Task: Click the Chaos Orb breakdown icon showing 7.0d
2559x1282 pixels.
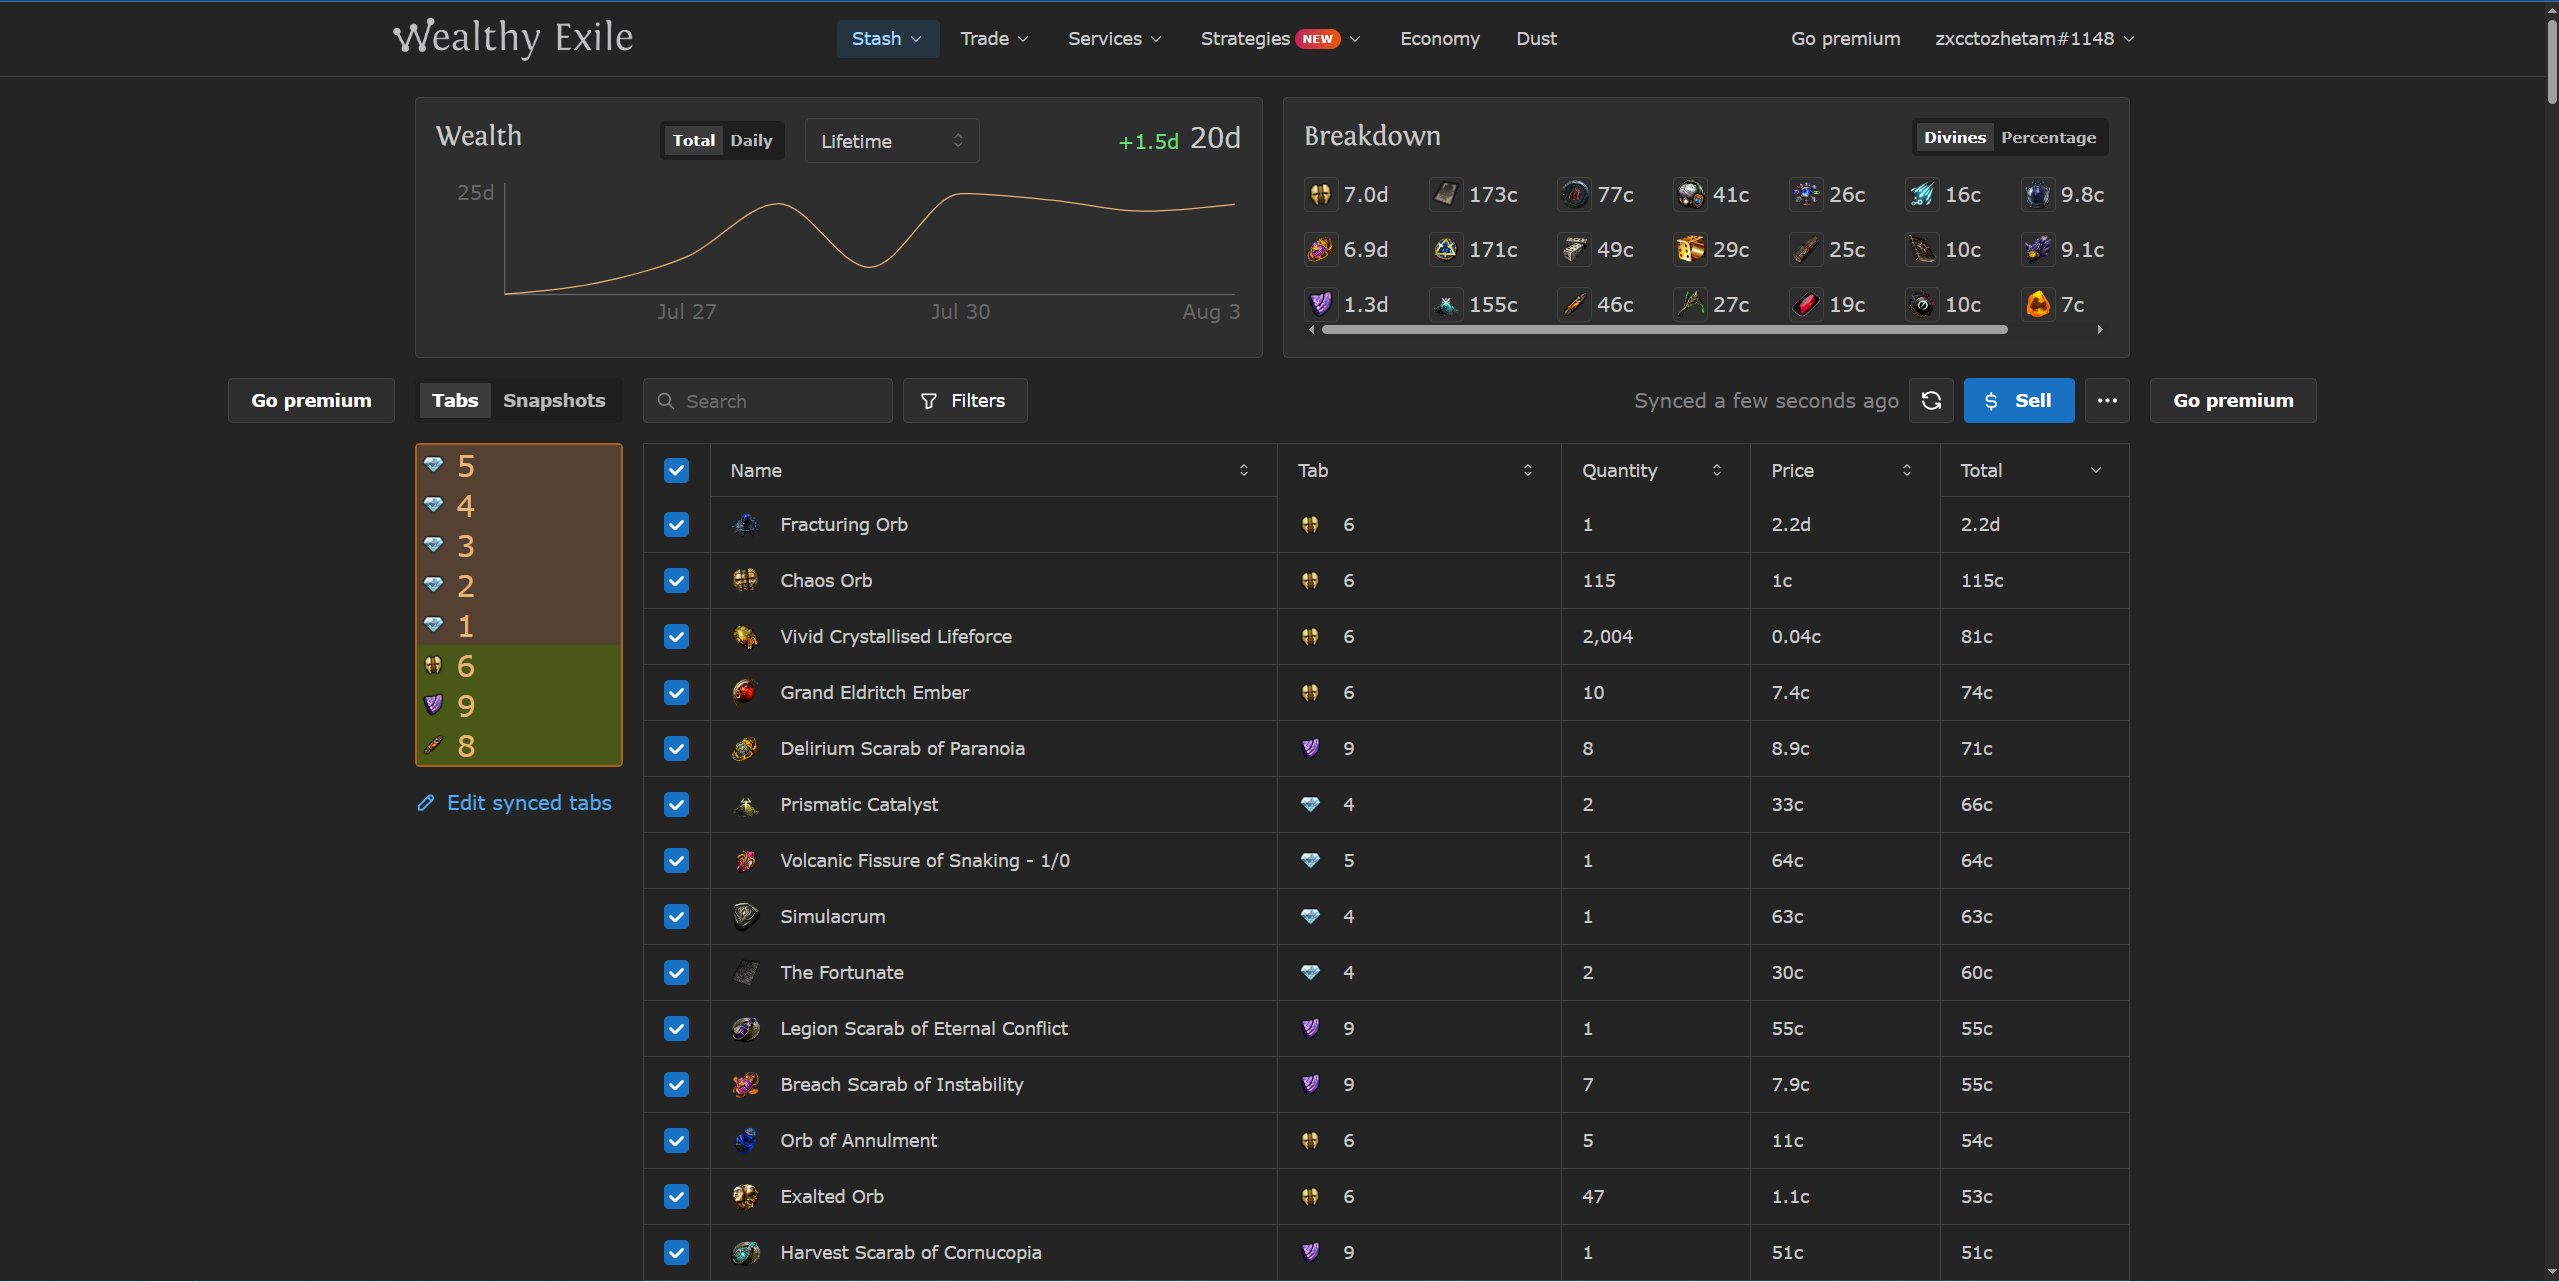Action: (1320, 194)
